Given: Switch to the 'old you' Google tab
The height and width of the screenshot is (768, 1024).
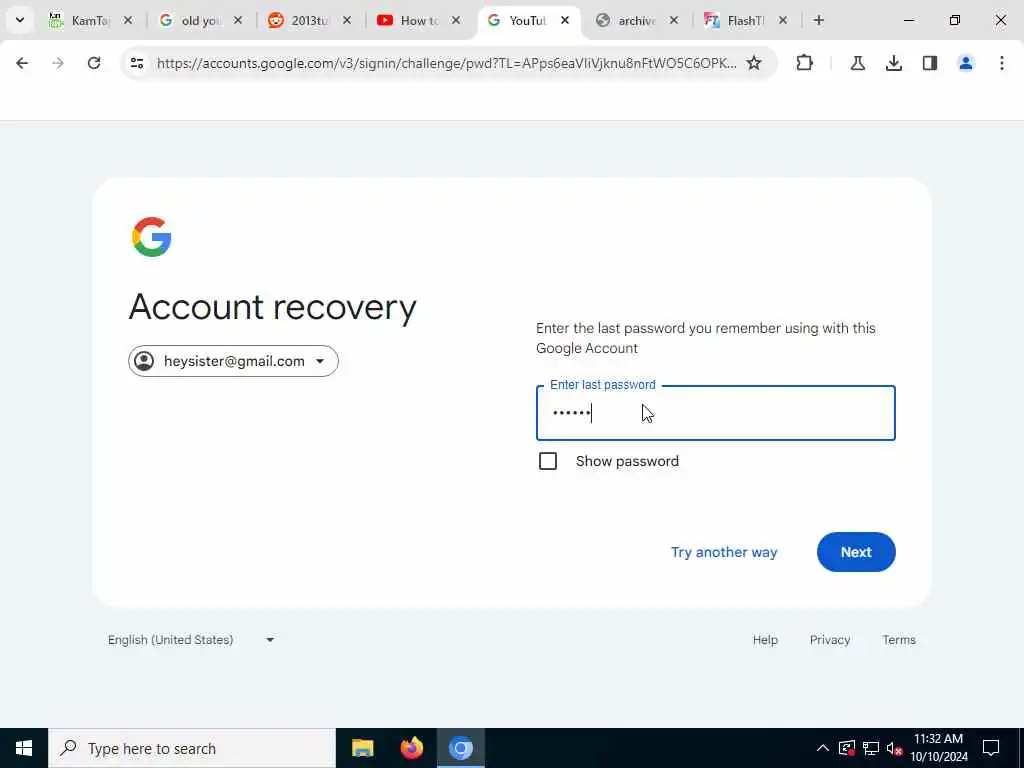Looking at the screenshot, I should click(199, 20).
